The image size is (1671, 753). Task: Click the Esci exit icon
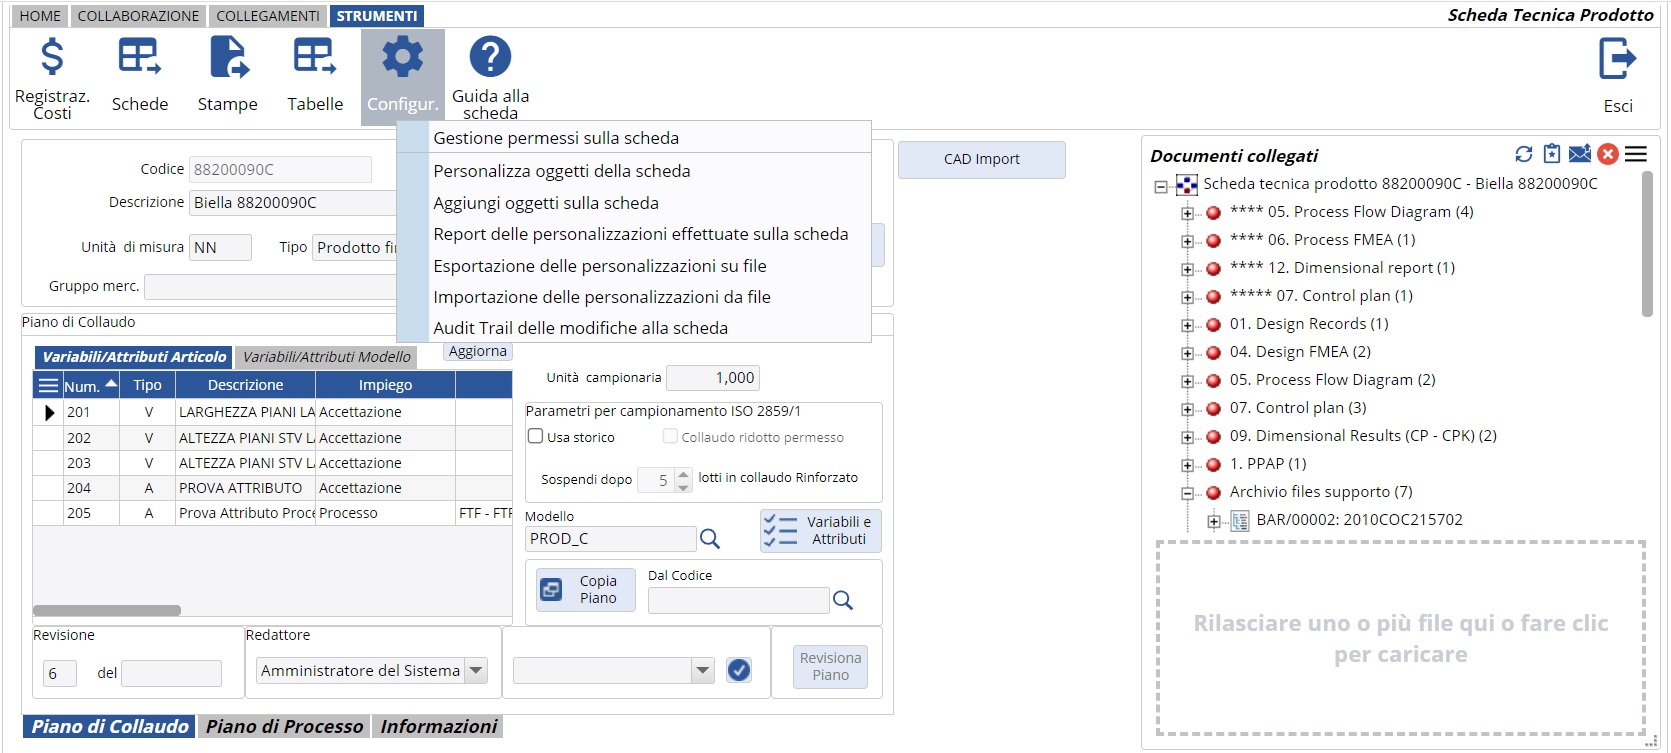pyautogui.click(x=1617, y=60)
